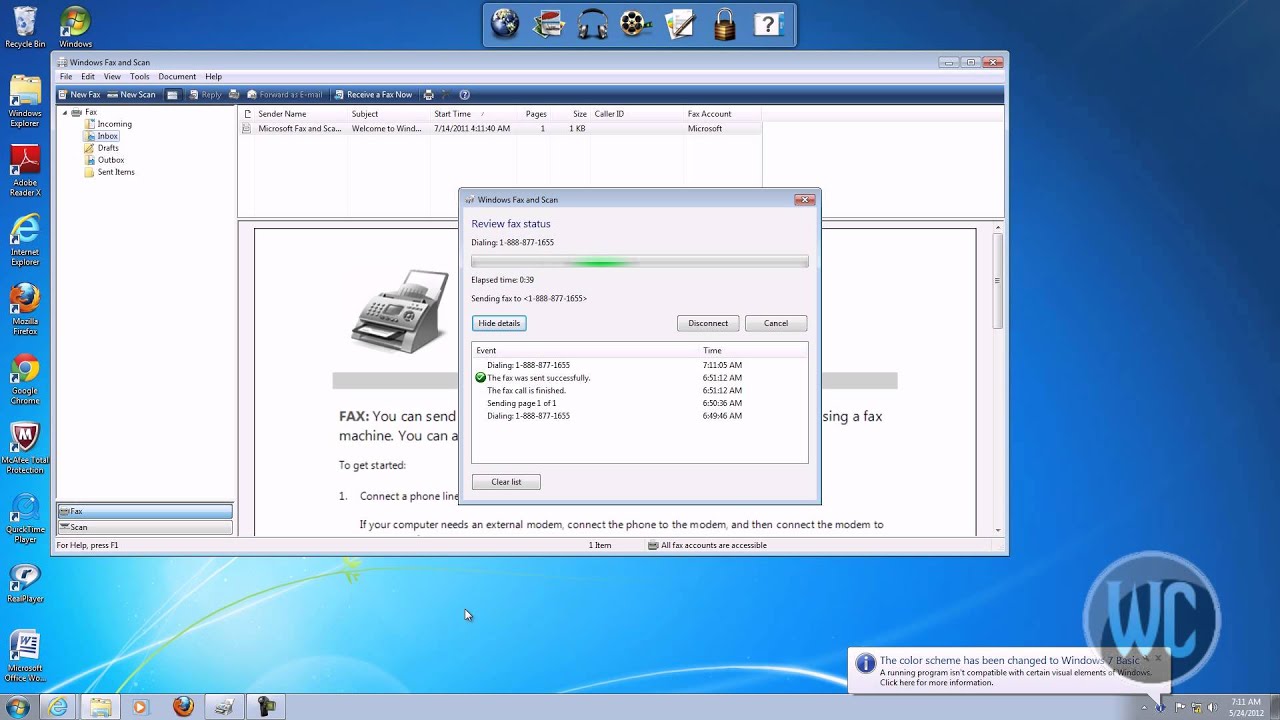Open the Document menu

pos(177,77)
